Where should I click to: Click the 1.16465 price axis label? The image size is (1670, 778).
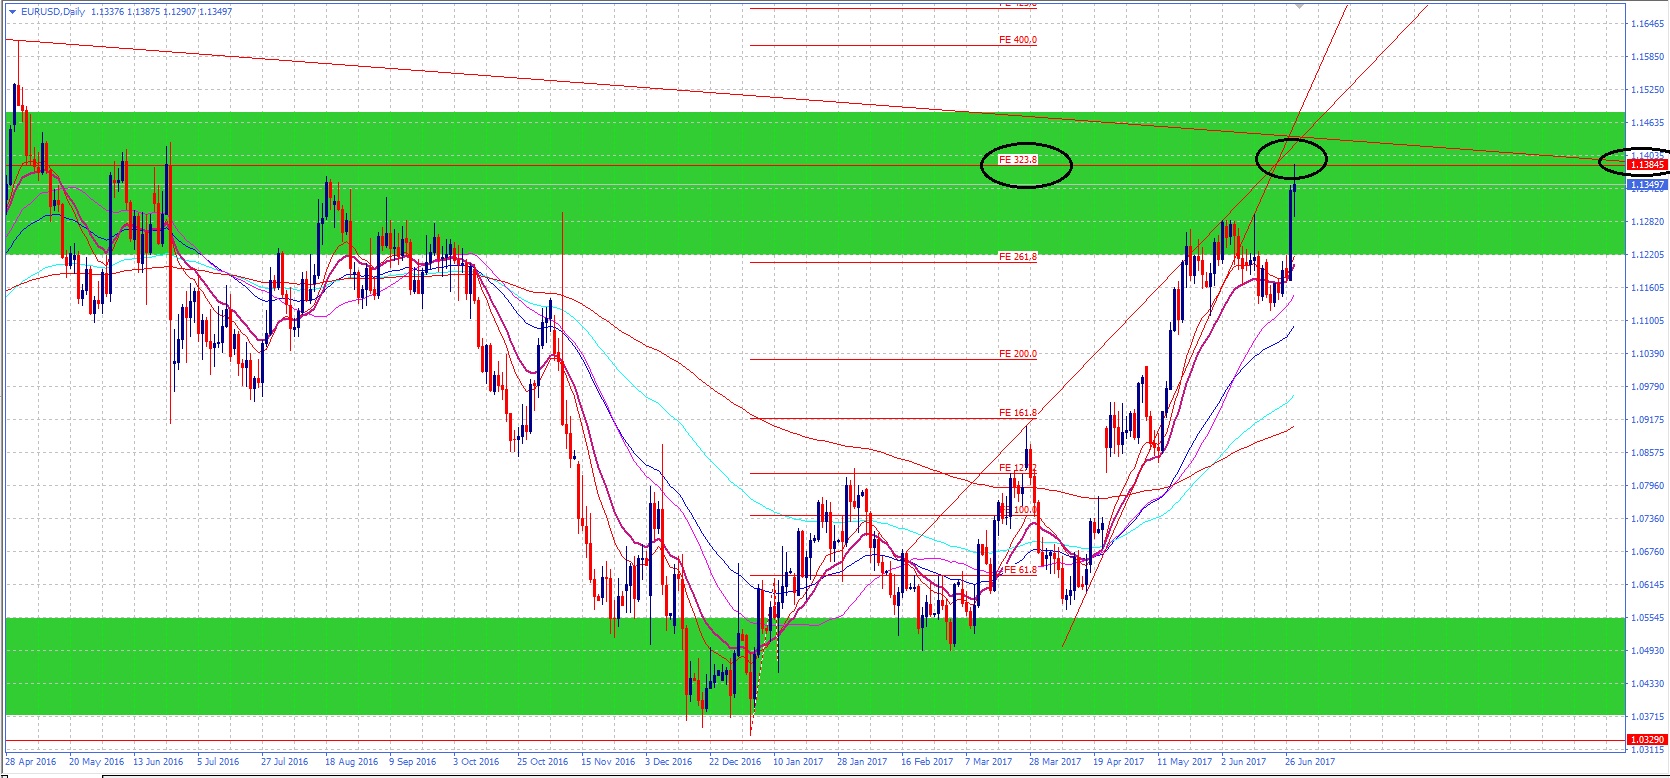(1647, 23)
